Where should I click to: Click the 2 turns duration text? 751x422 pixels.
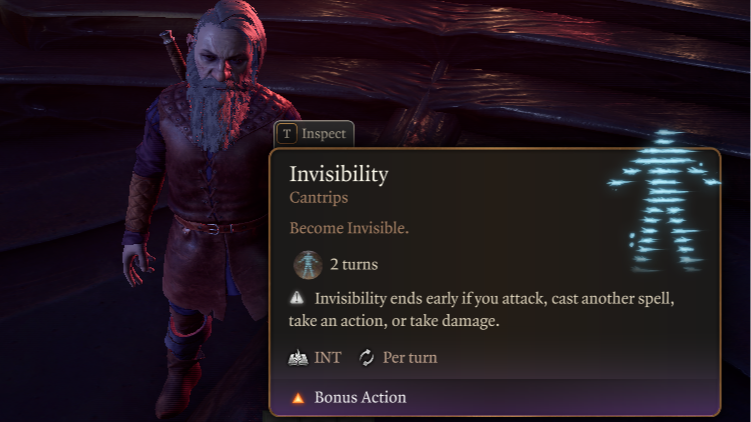click(x=354, y=264)
